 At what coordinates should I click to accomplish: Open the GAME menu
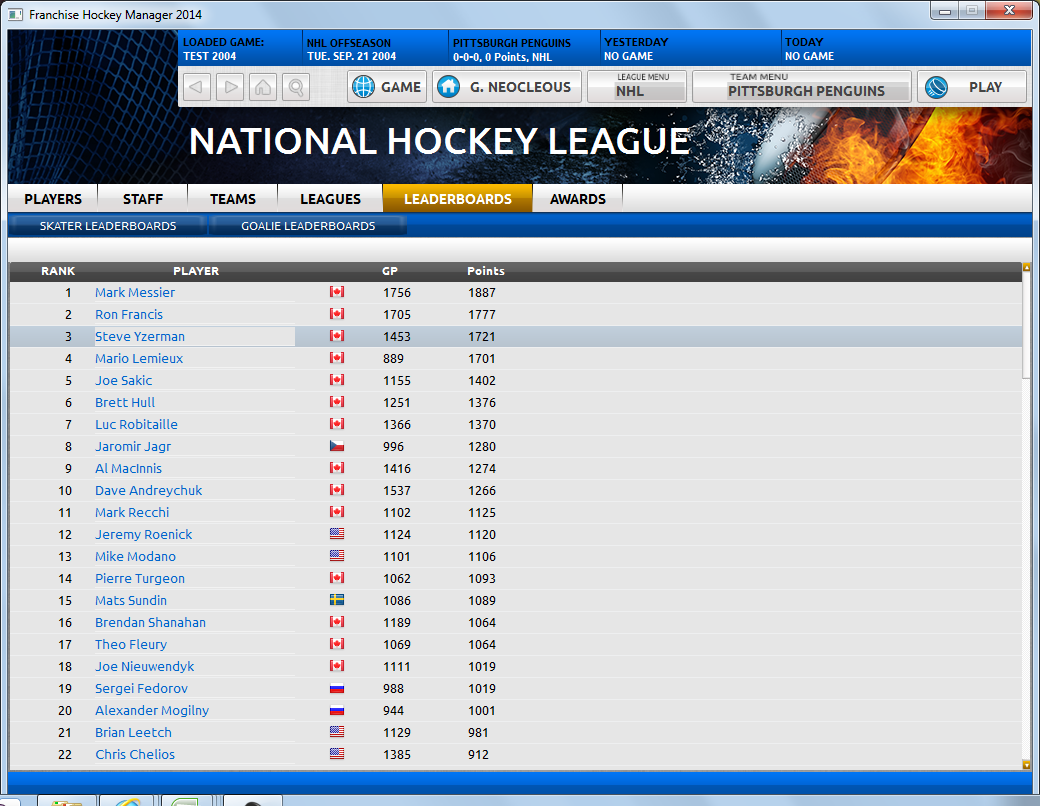point(387,87)
